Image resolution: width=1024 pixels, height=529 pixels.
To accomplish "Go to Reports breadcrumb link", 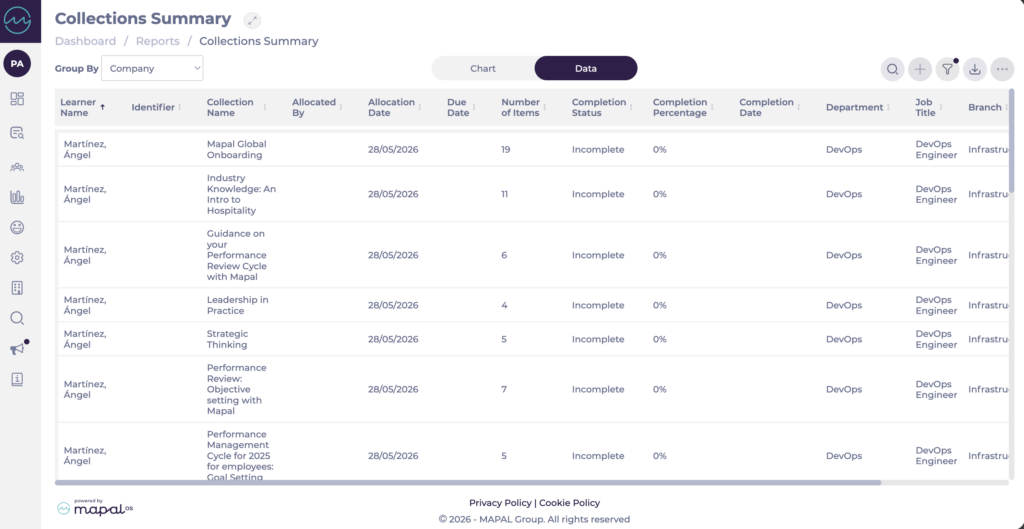I will pyautogui.click(x=157, y=41).
